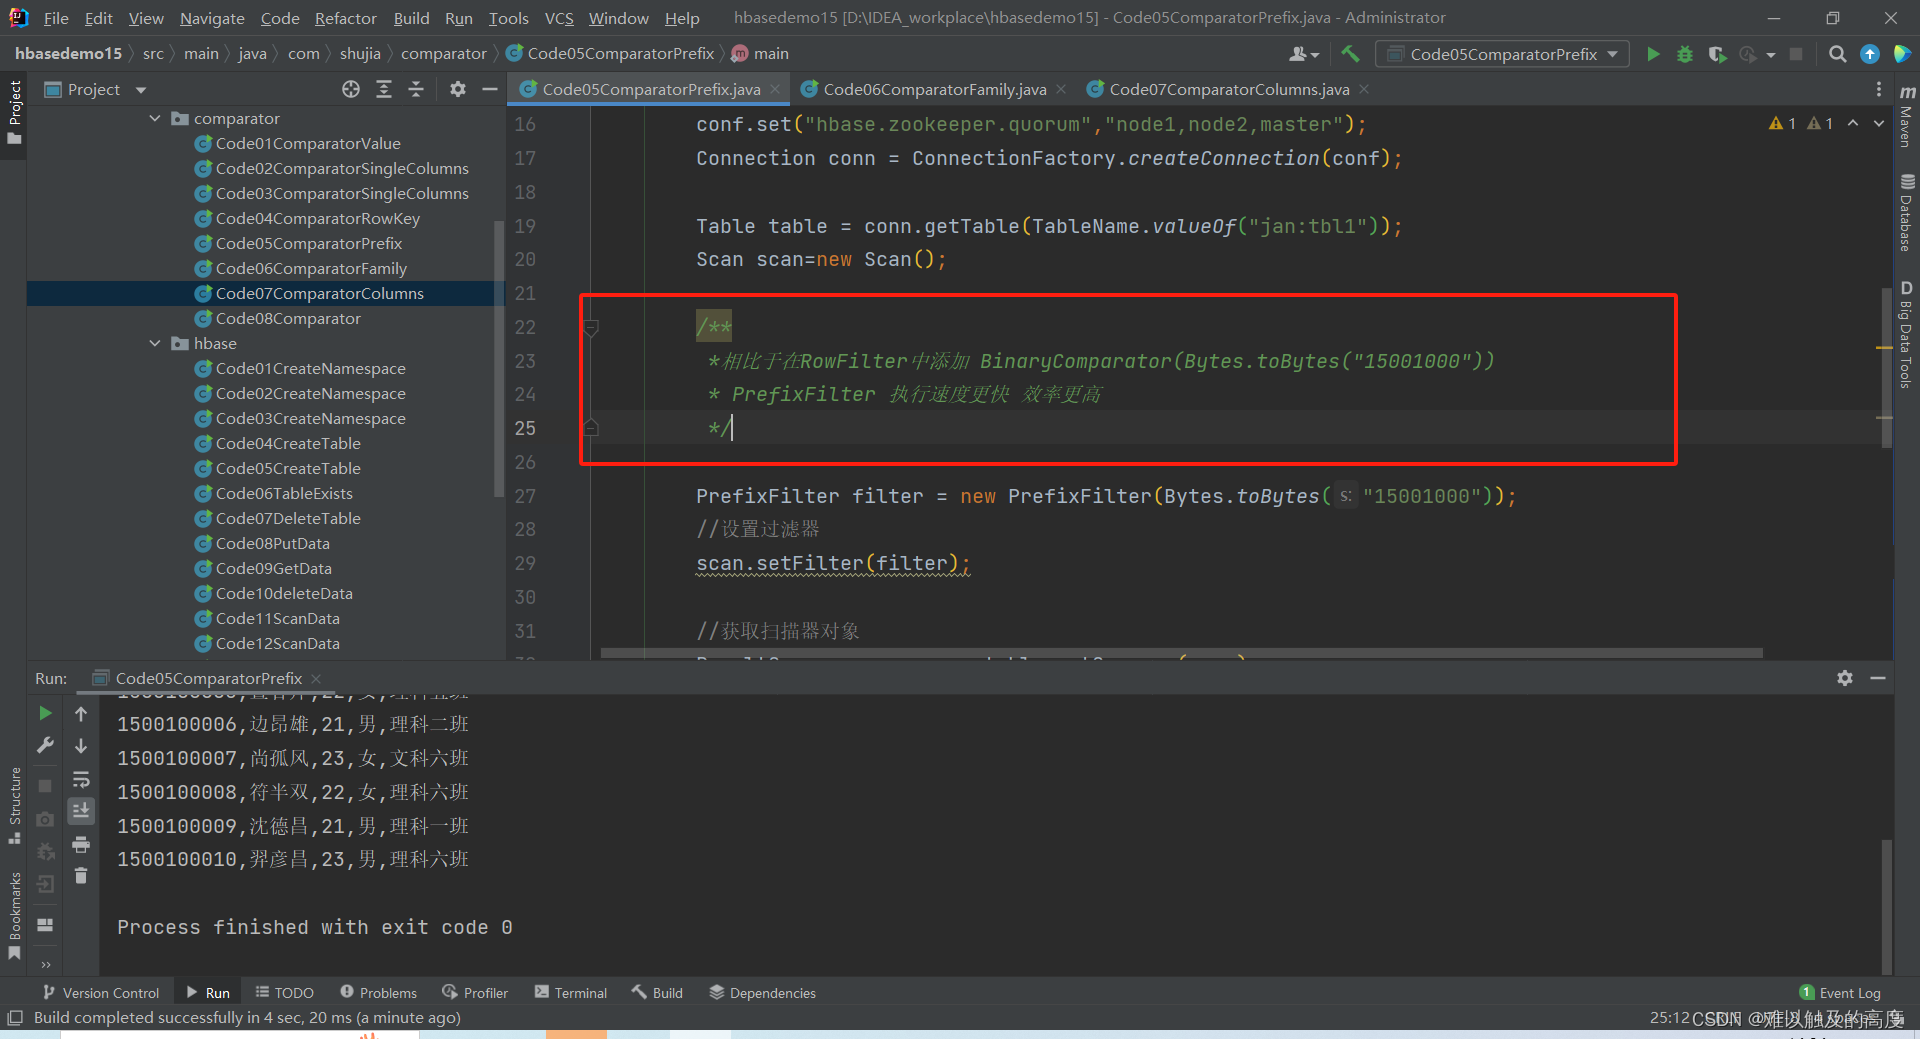This screenshot has height=1039, width=1920.
Task: Open Search Everywhere magnifier icon
Action: tap(1837, 54)
